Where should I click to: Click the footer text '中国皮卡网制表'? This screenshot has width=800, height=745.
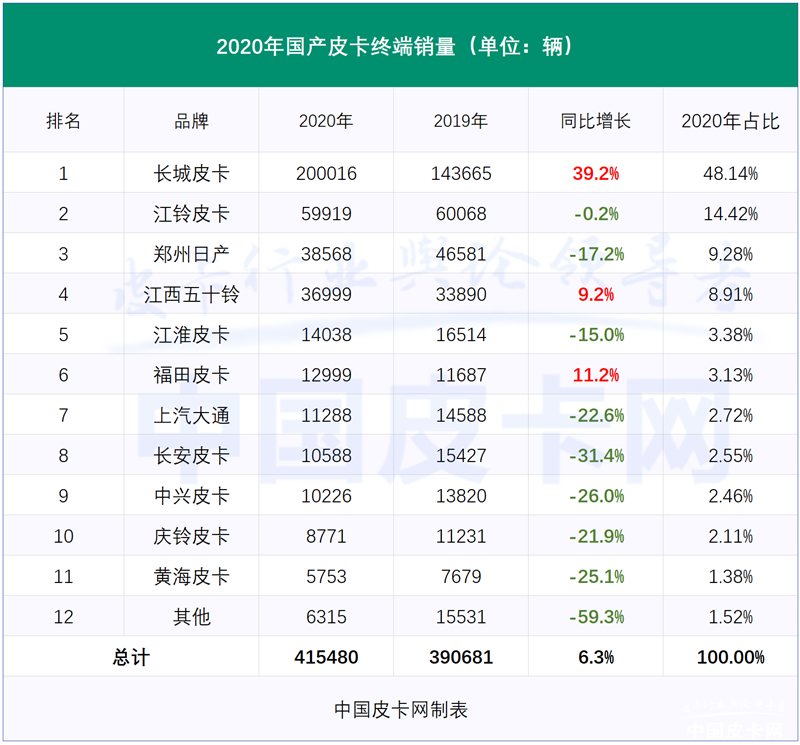(x=401, y=710)
